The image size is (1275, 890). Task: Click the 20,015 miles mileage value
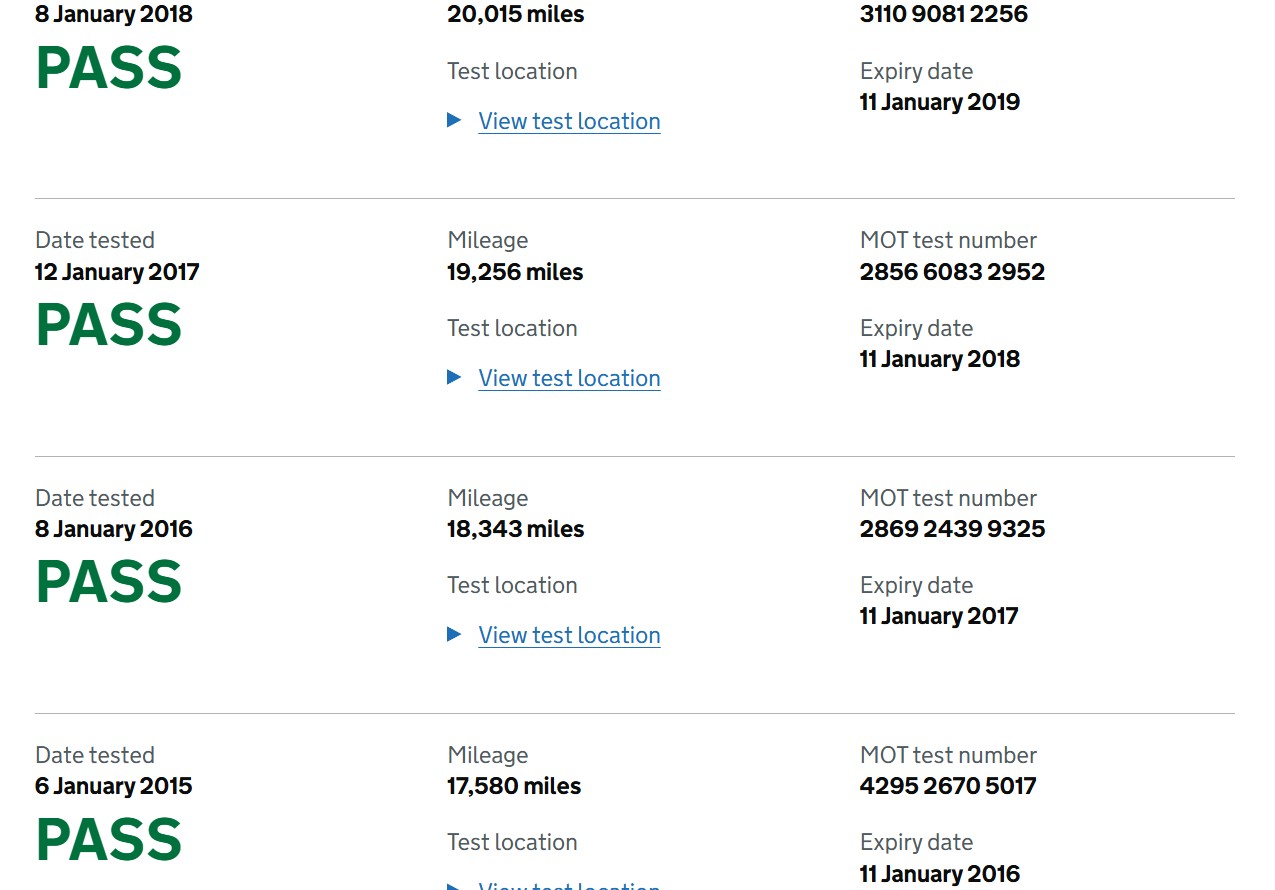click(x=516, y=15)
